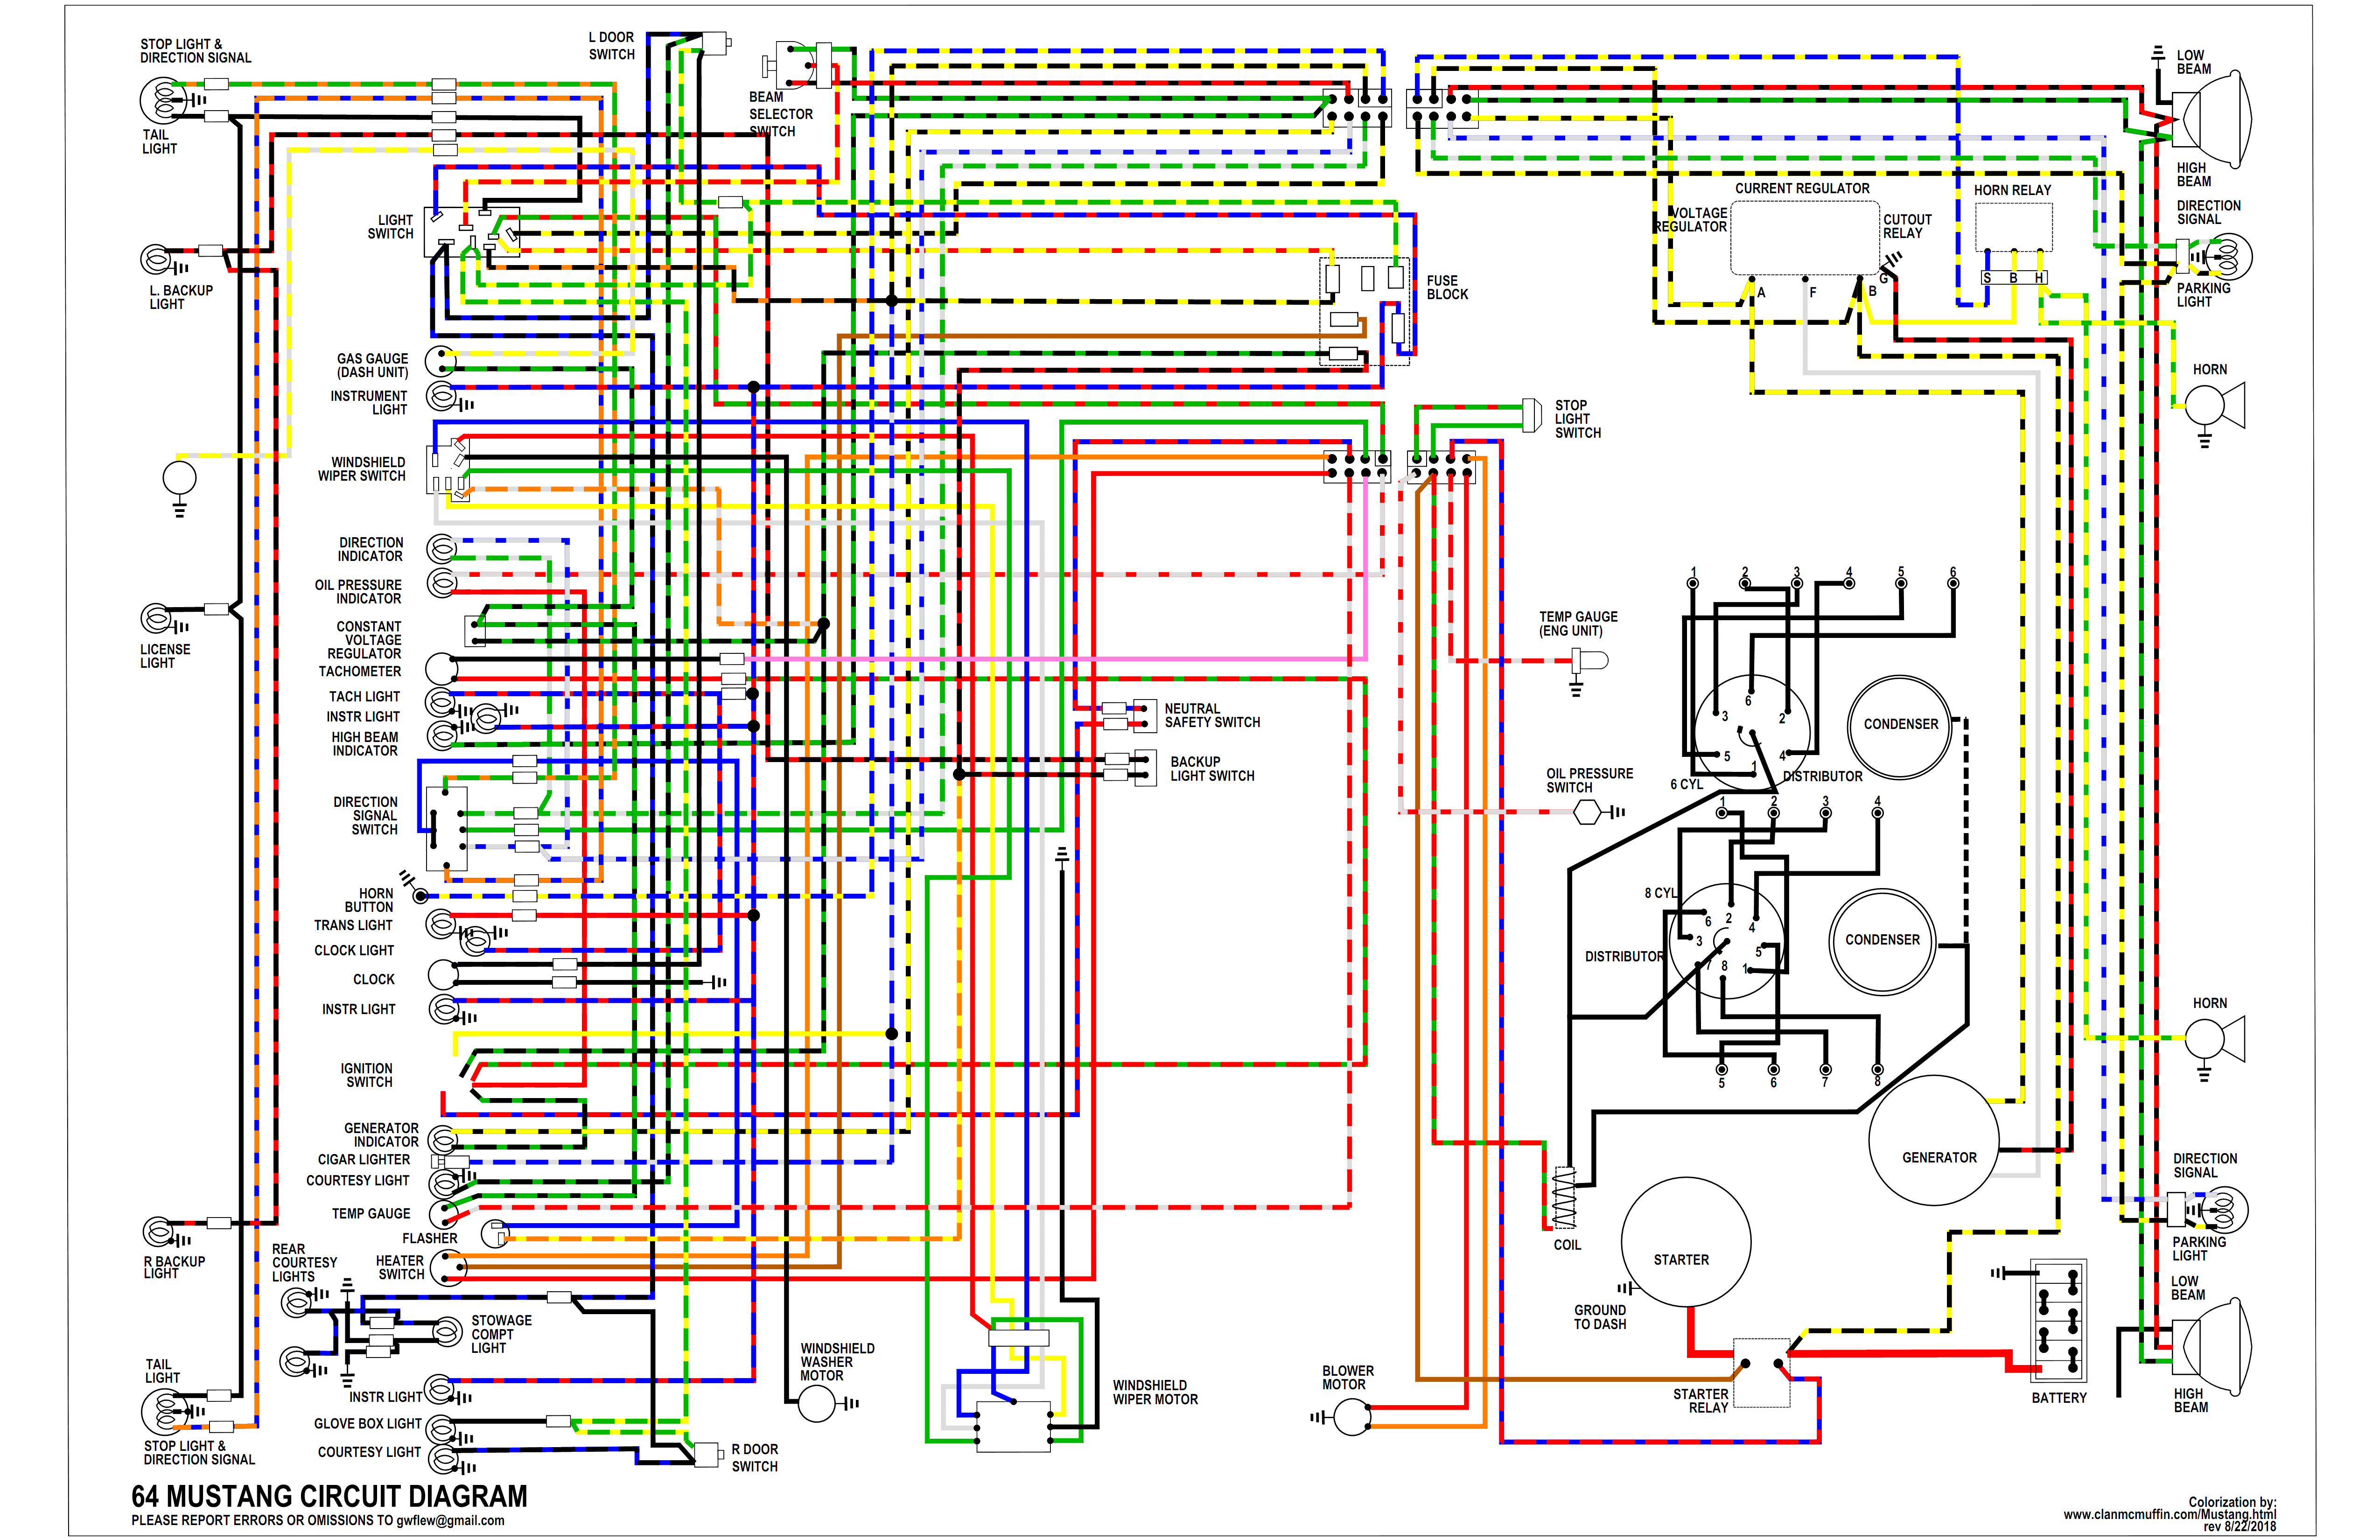Click the Windshield Washer Motor symbol
Viewport: 2380px width, 1540px height.
[816, 1404]
